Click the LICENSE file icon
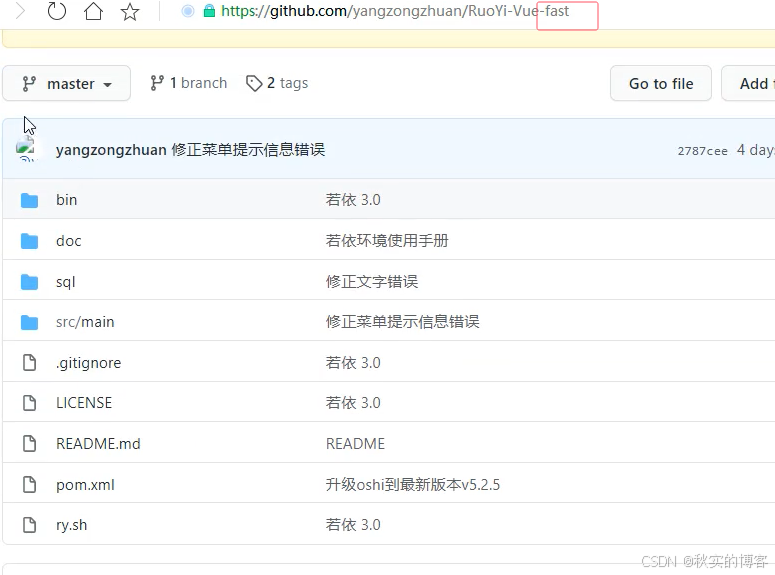 click(x=30, y=403)
